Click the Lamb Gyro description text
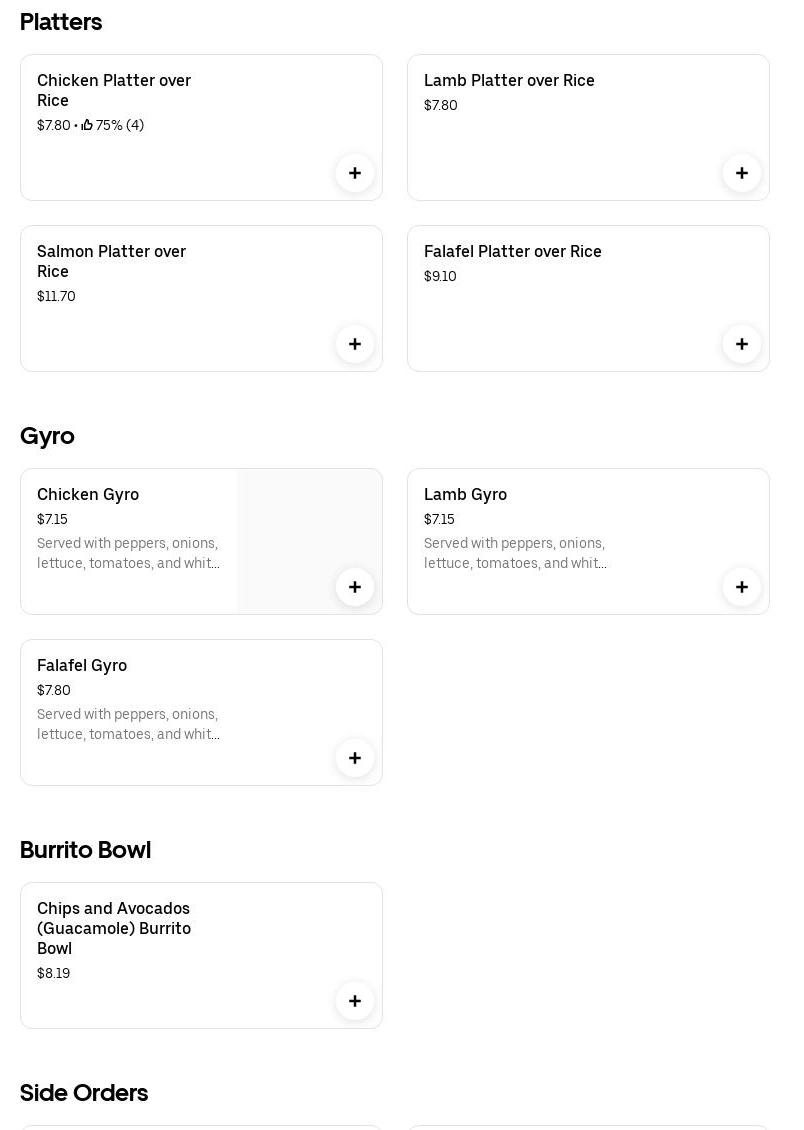Viewport: 804px width, 1130px height. pos(515,553)
